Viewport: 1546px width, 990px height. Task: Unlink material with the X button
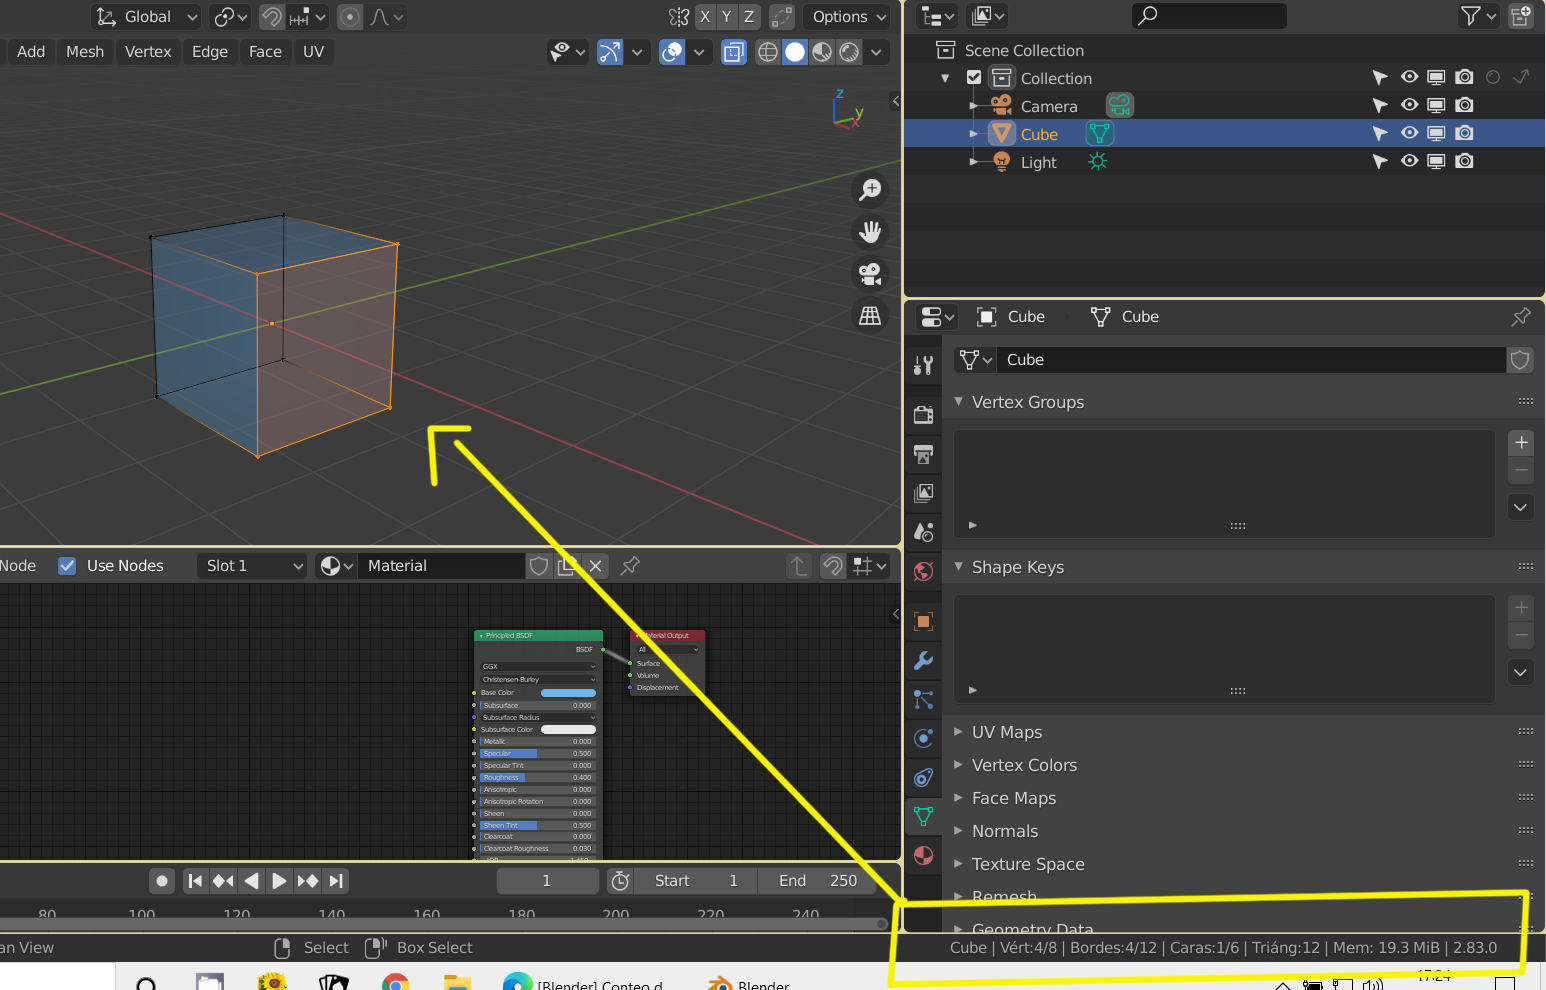pos(595,566)
